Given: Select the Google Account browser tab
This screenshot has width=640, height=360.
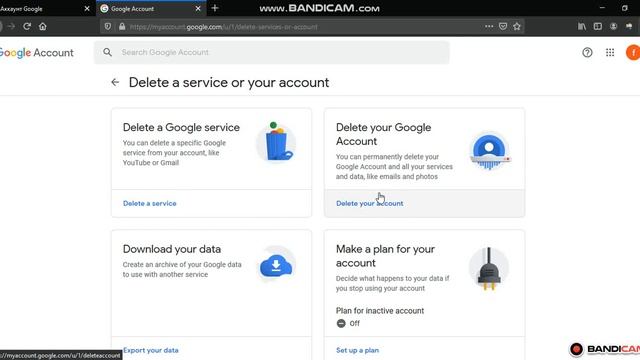Looking at the screenshot, I should pyautogui.click(x=151, y=9).
